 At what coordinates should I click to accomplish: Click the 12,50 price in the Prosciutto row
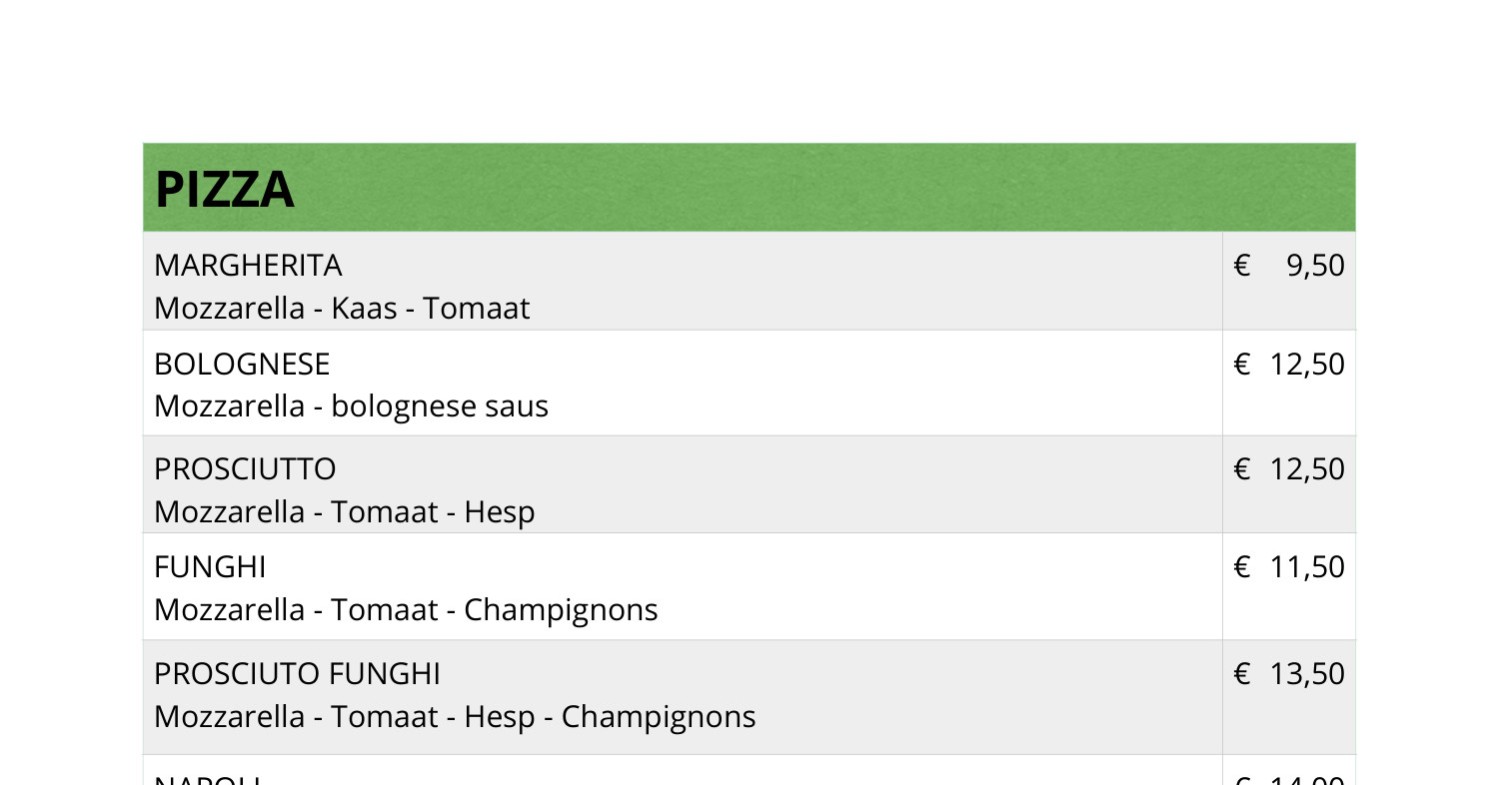point(1307,469)
